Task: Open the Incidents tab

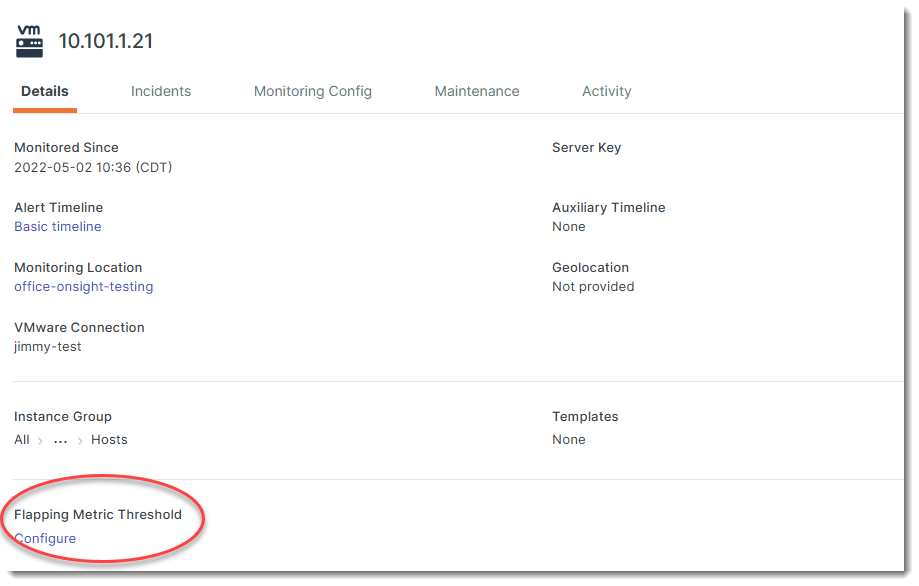Action: click(x=161, y=91)
